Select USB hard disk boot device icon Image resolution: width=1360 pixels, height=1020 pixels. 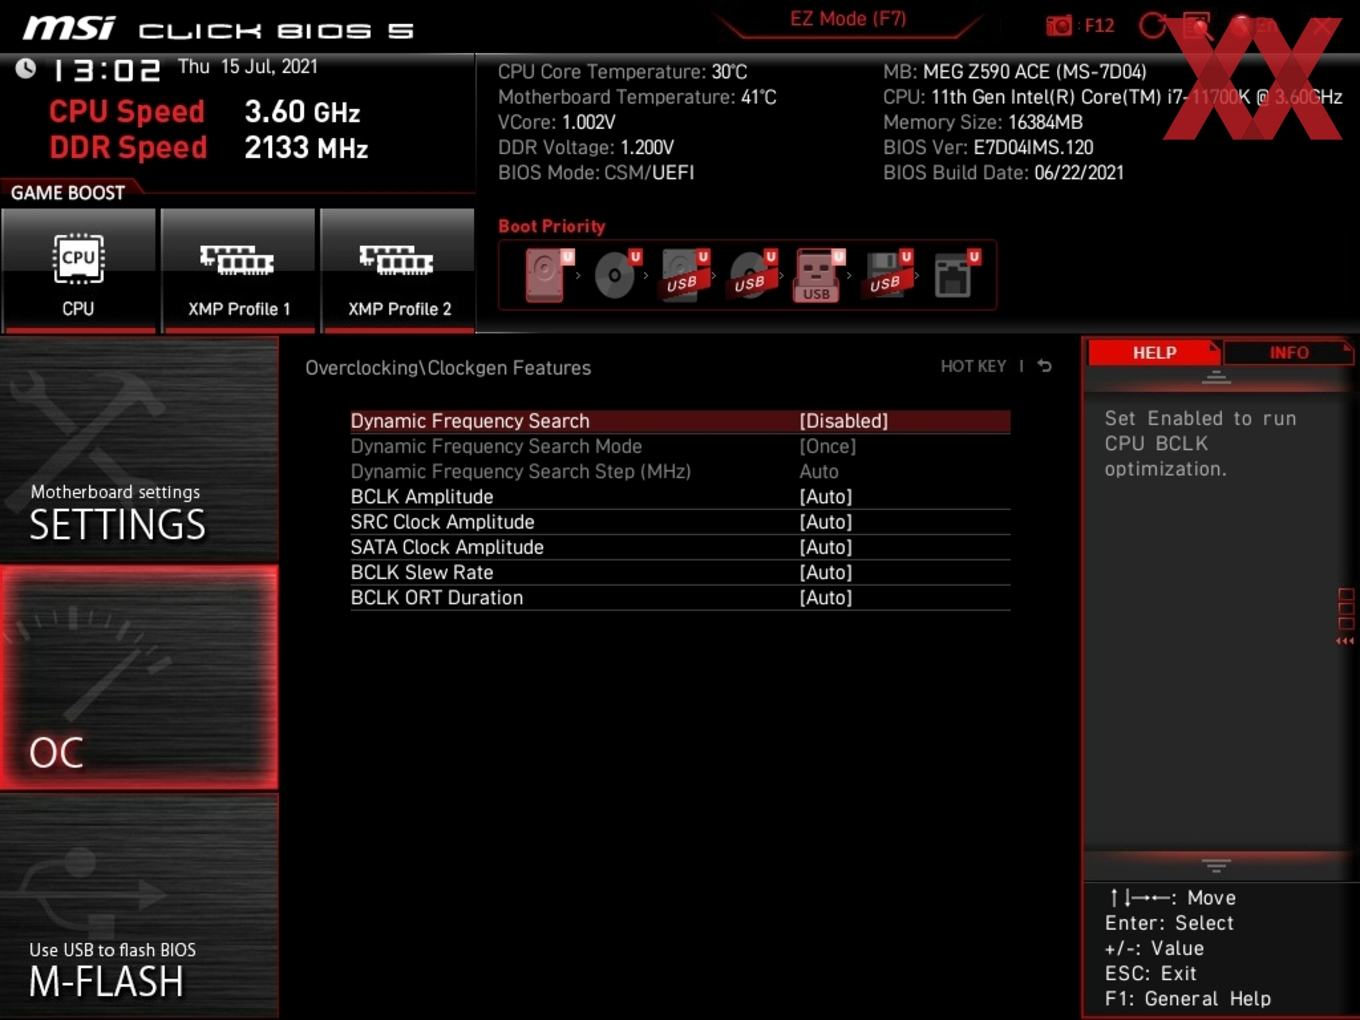pos(684,275)
